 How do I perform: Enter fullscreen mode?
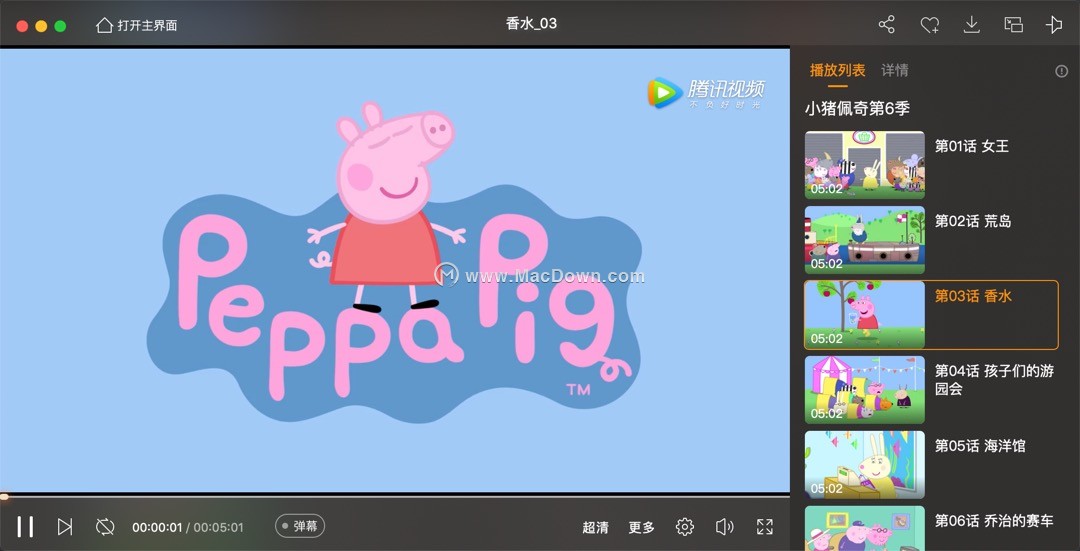(x=765, y=527)
